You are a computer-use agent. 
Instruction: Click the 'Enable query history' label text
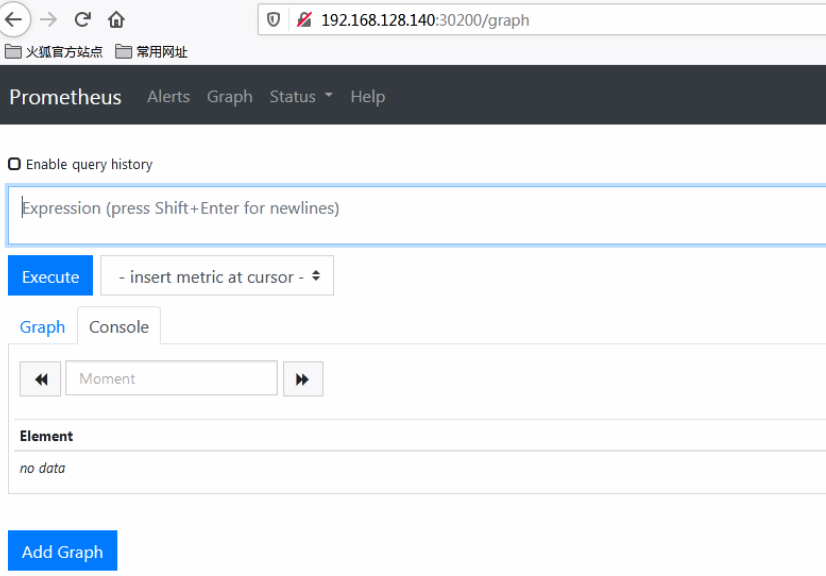point(90,164)
